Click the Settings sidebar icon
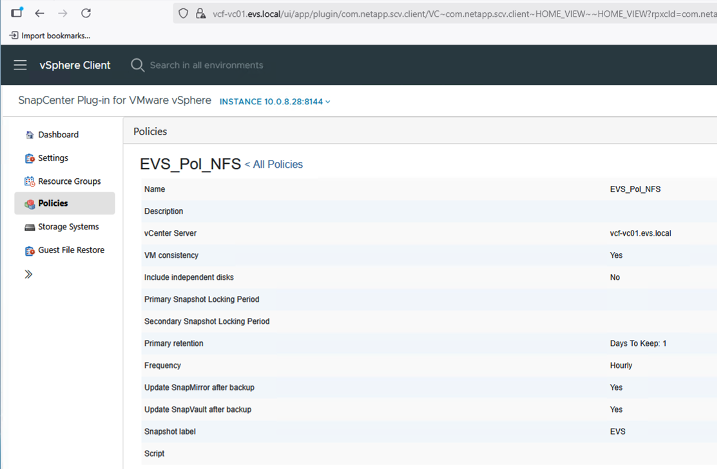Viewport: 718px width, 470px height. pos(30,158)
